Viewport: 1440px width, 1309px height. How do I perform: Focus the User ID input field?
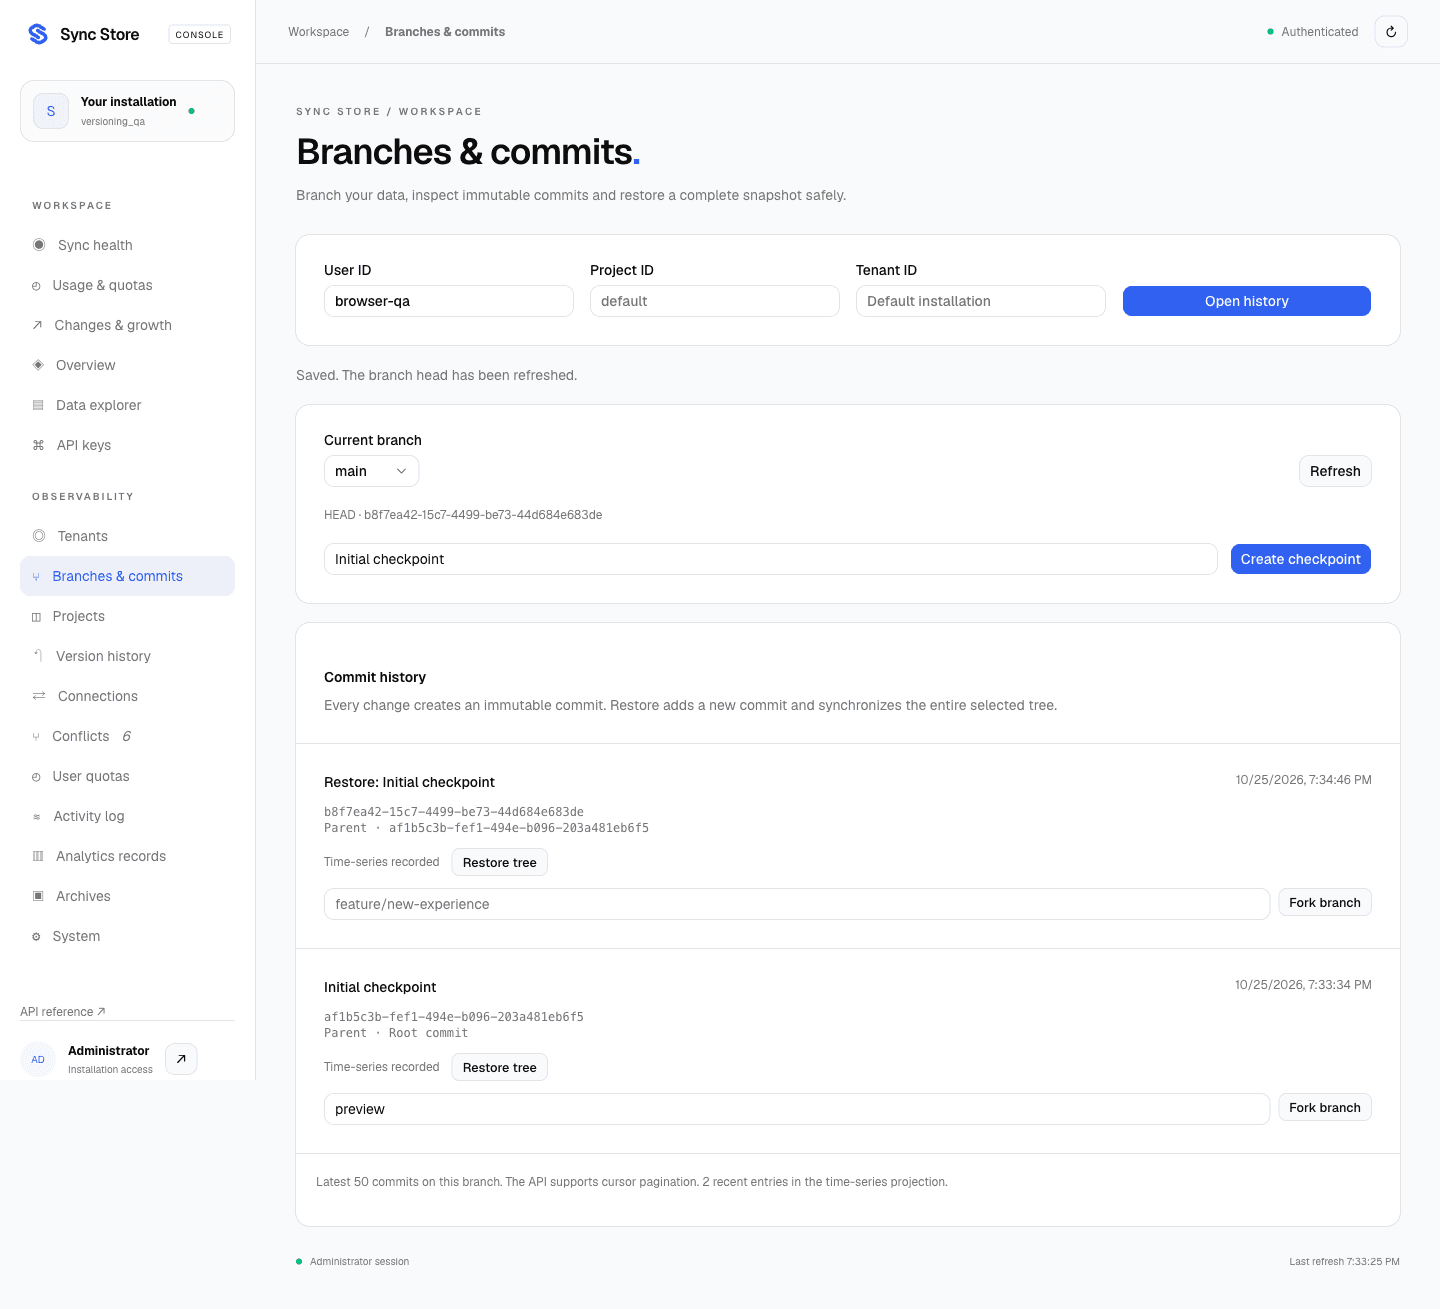tap(449, 301)
